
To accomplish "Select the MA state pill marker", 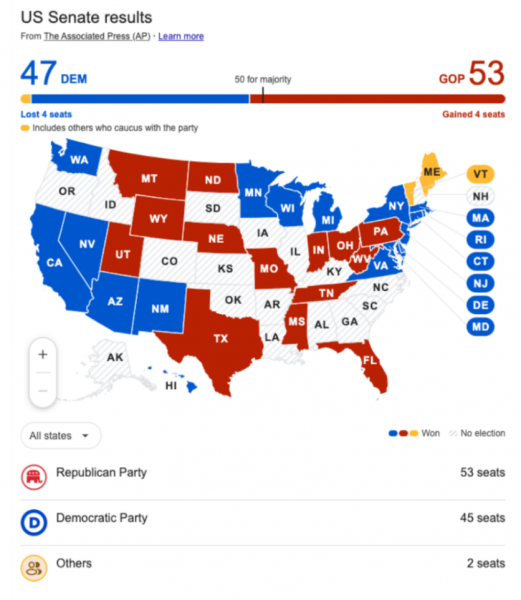I will (x=480, y=218).
